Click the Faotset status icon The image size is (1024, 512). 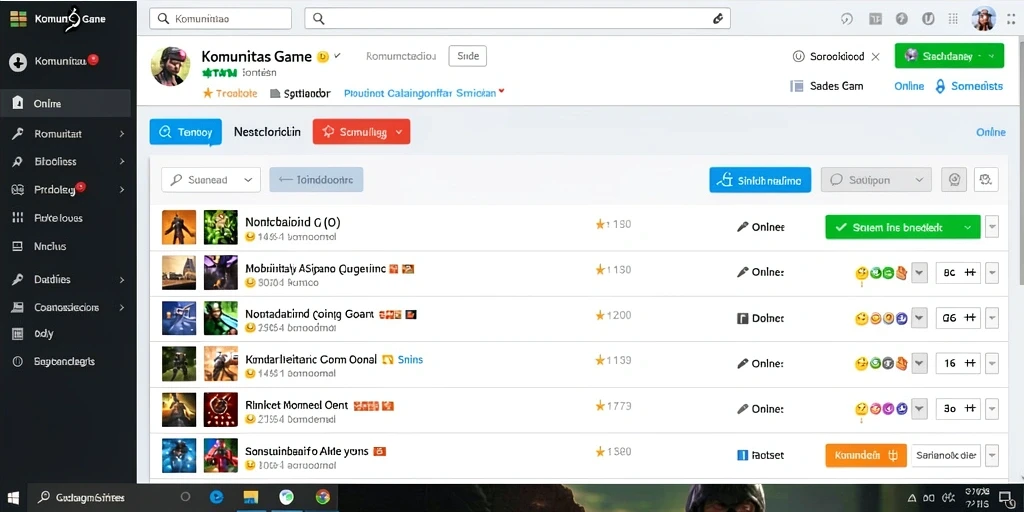742,455
